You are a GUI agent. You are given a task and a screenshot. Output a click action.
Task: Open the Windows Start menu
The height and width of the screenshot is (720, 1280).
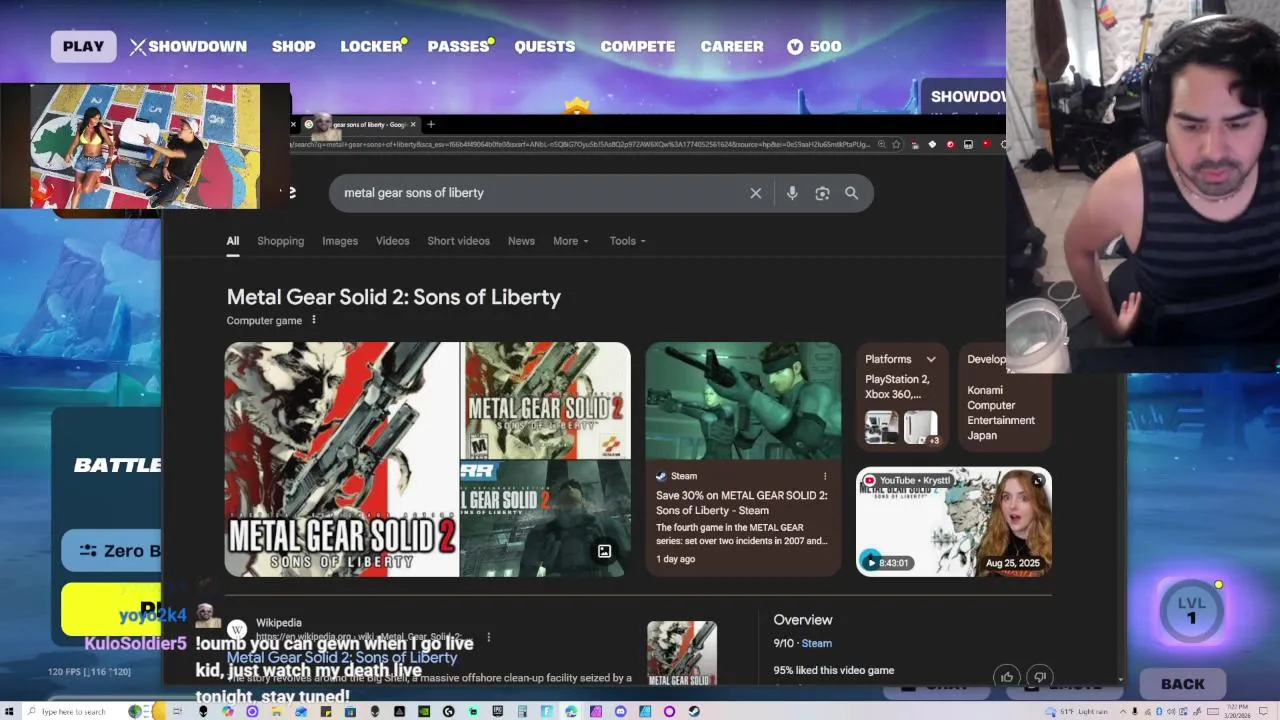(10, 711)
